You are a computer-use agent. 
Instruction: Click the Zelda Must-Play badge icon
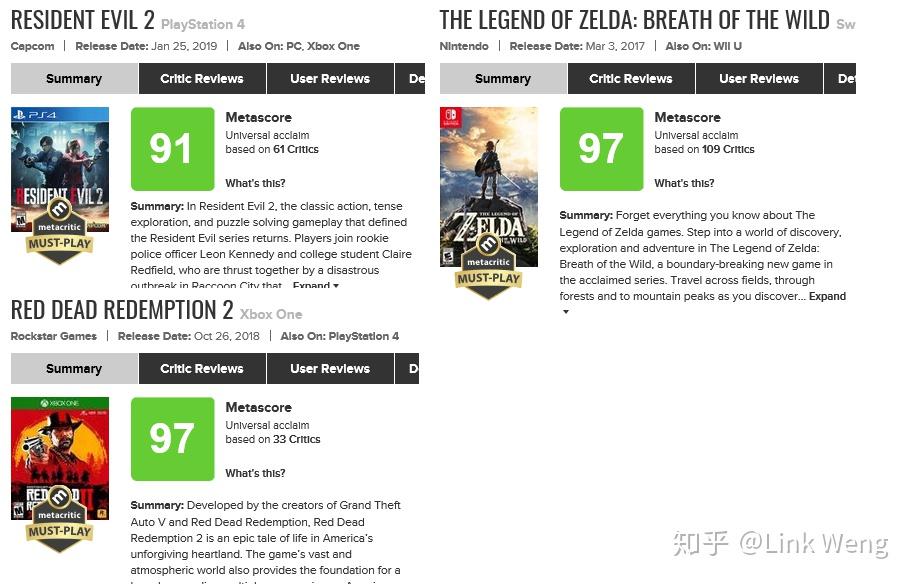pyautogui.click(x=488, y=267)
